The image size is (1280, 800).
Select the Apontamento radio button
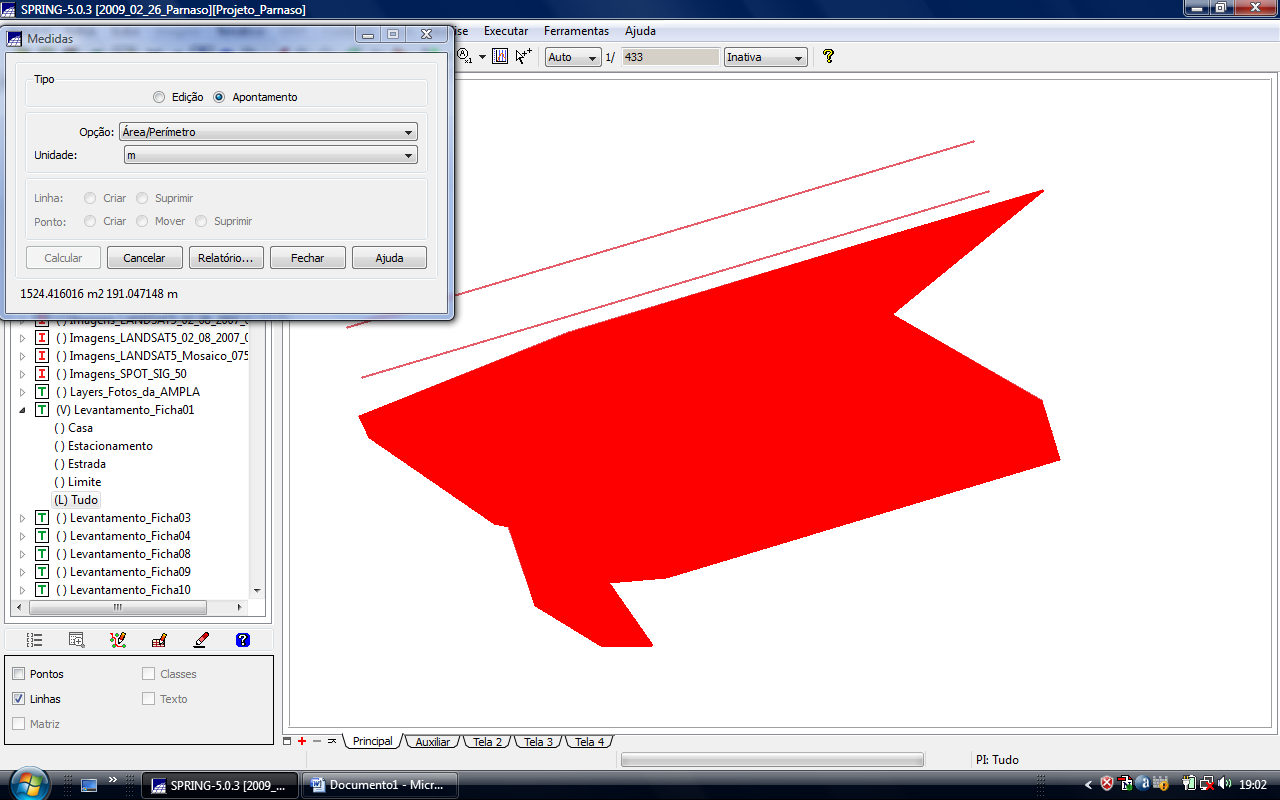(219, 97)
